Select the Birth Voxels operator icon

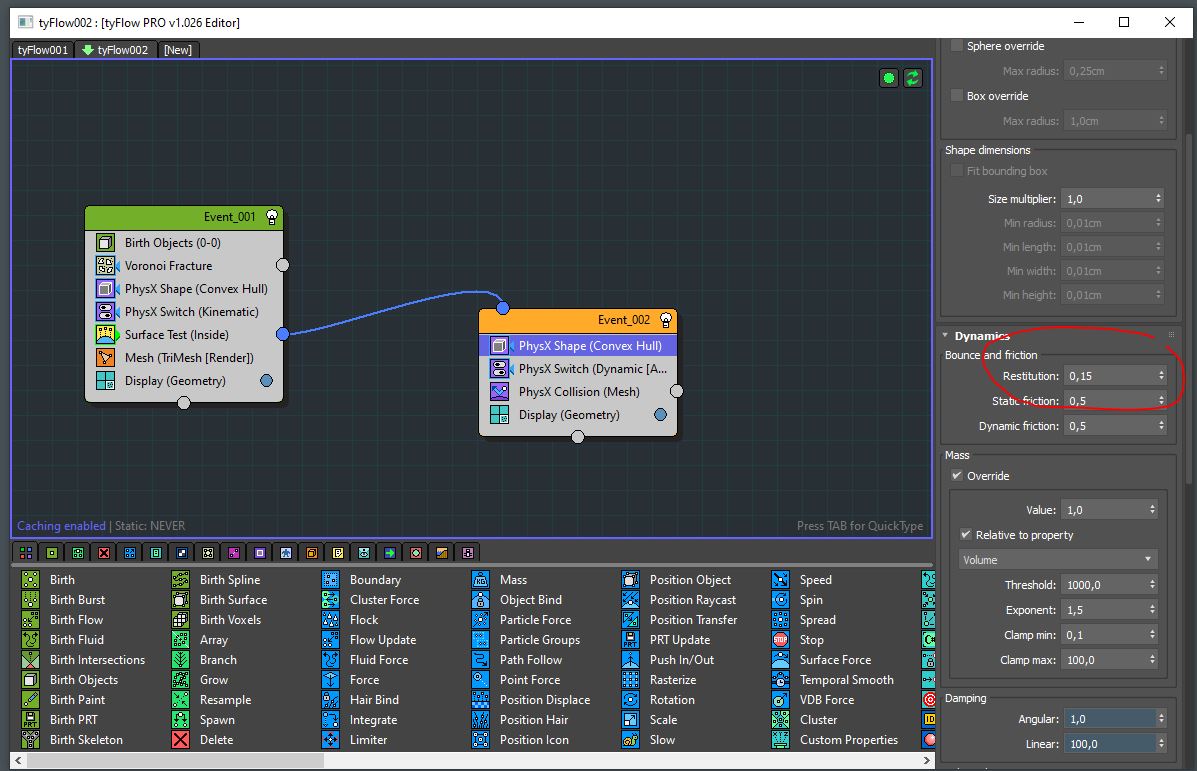(x=180, y=619)
